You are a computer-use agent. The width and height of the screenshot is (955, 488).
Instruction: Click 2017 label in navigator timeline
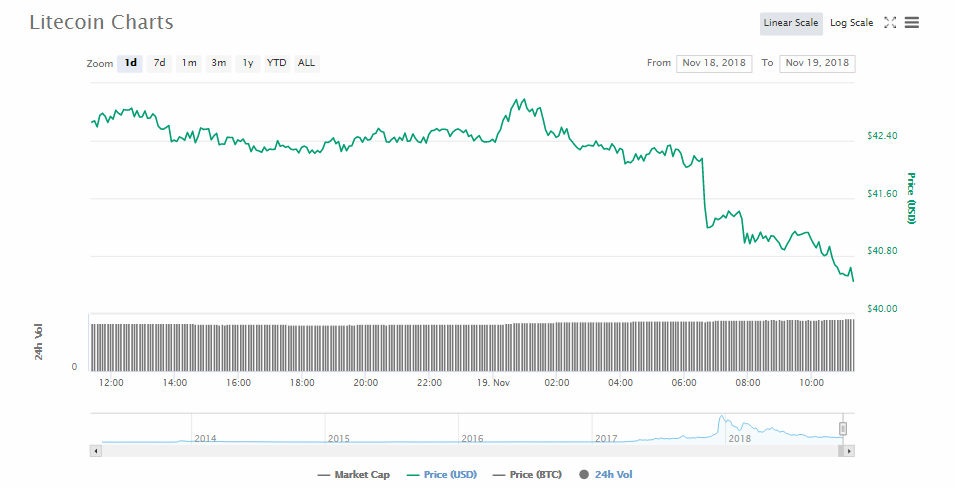tap(606, 439)
